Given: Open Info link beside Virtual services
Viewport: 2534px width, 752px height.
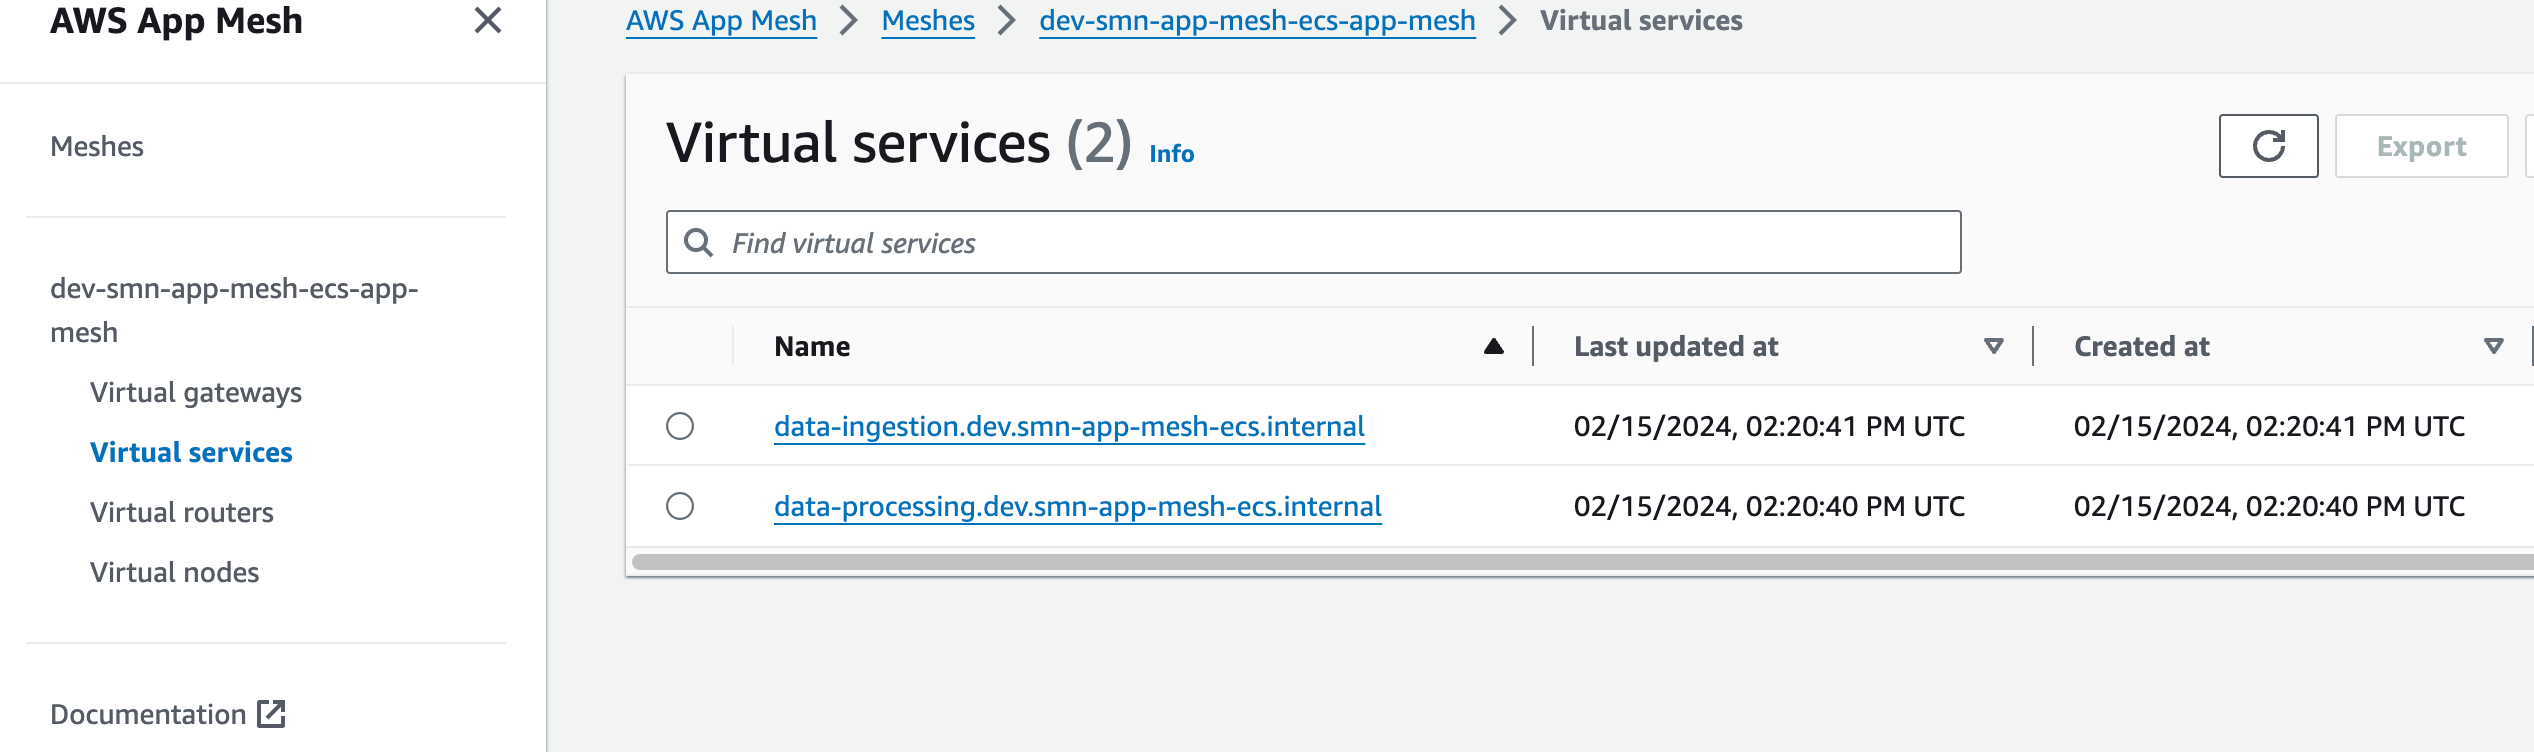Looking at the screenshot, I should coord(1171,153).
